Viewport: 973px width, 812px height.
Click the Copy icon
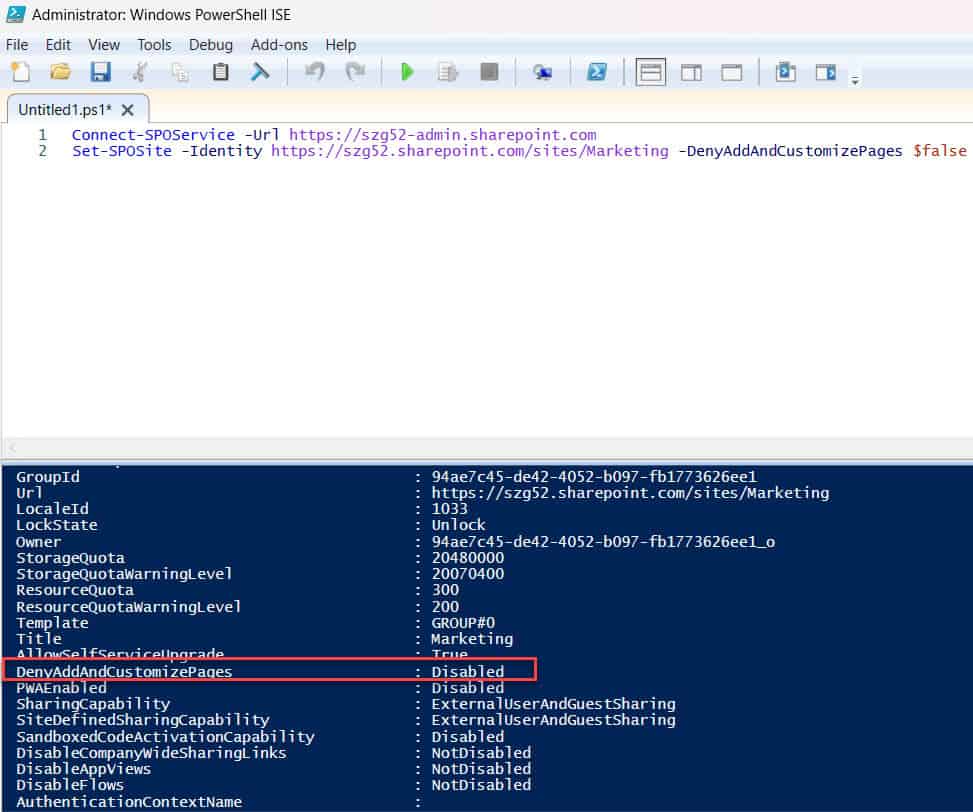coord(180,72)
